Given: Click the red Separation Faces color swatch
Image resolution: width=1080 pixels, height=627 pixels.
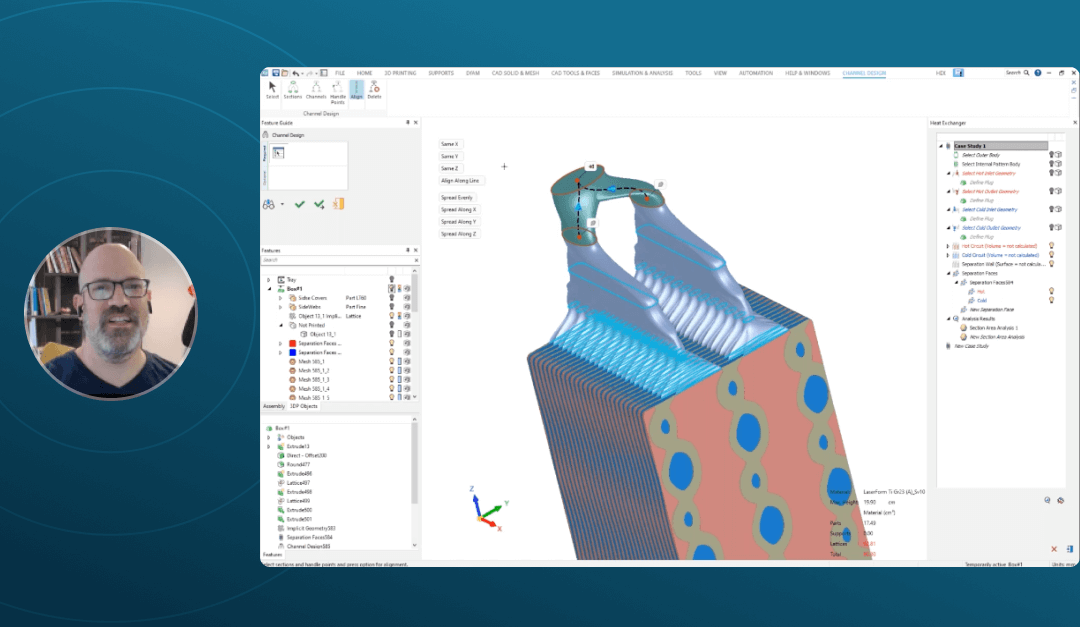Looking at the screenshot, I should click(x=291, y=343).
